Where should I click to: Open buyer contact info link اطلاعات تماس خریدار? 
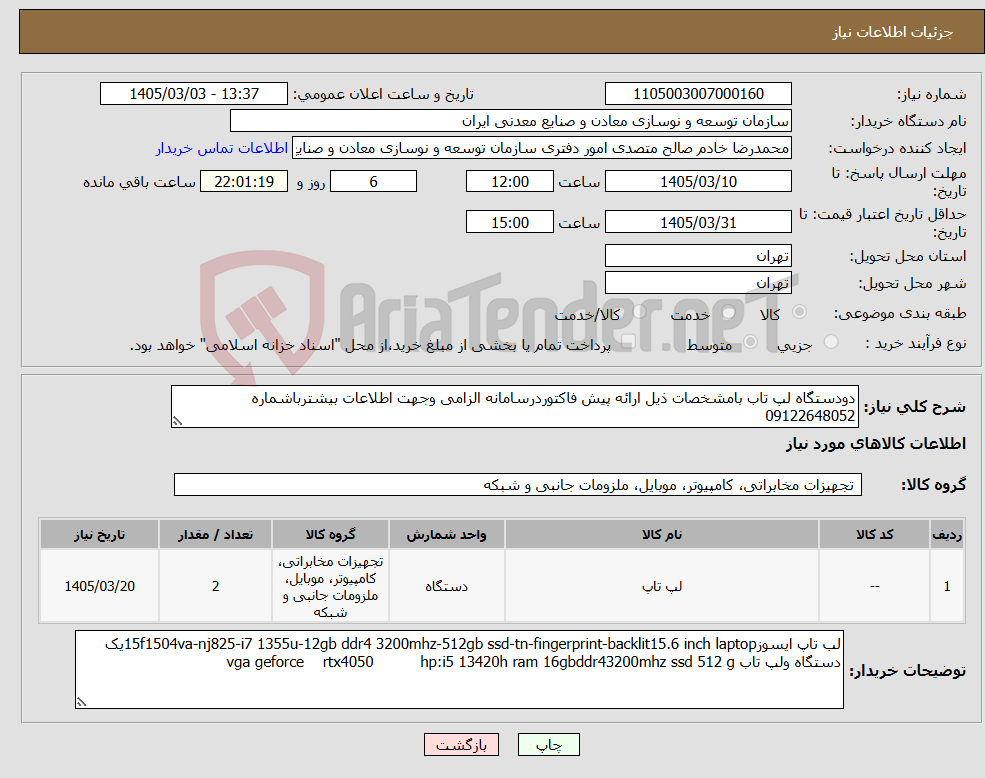222,148
